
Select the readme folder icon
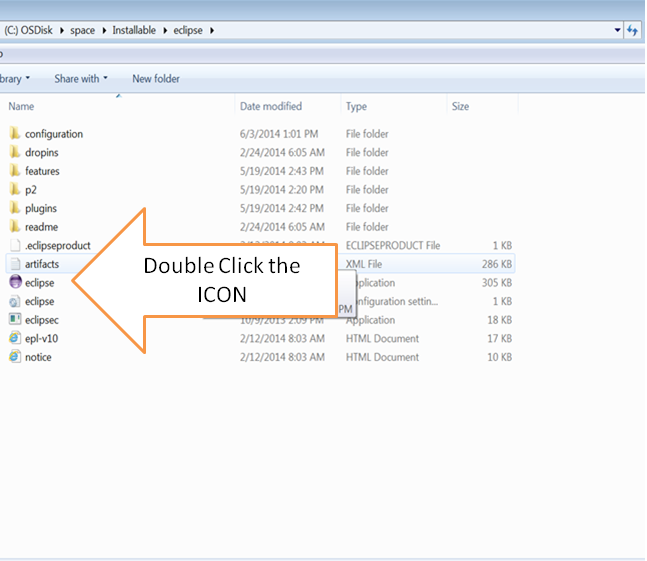14,226
